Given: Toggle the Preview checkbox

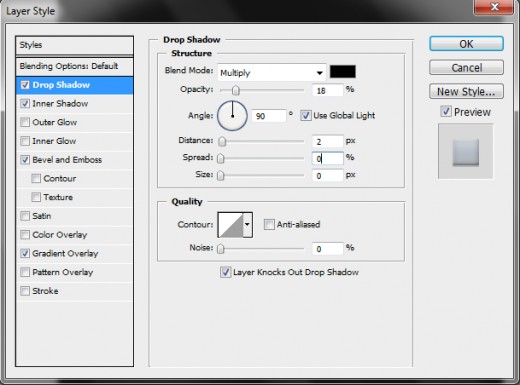Looking at the screenshot, I should 446,111.
